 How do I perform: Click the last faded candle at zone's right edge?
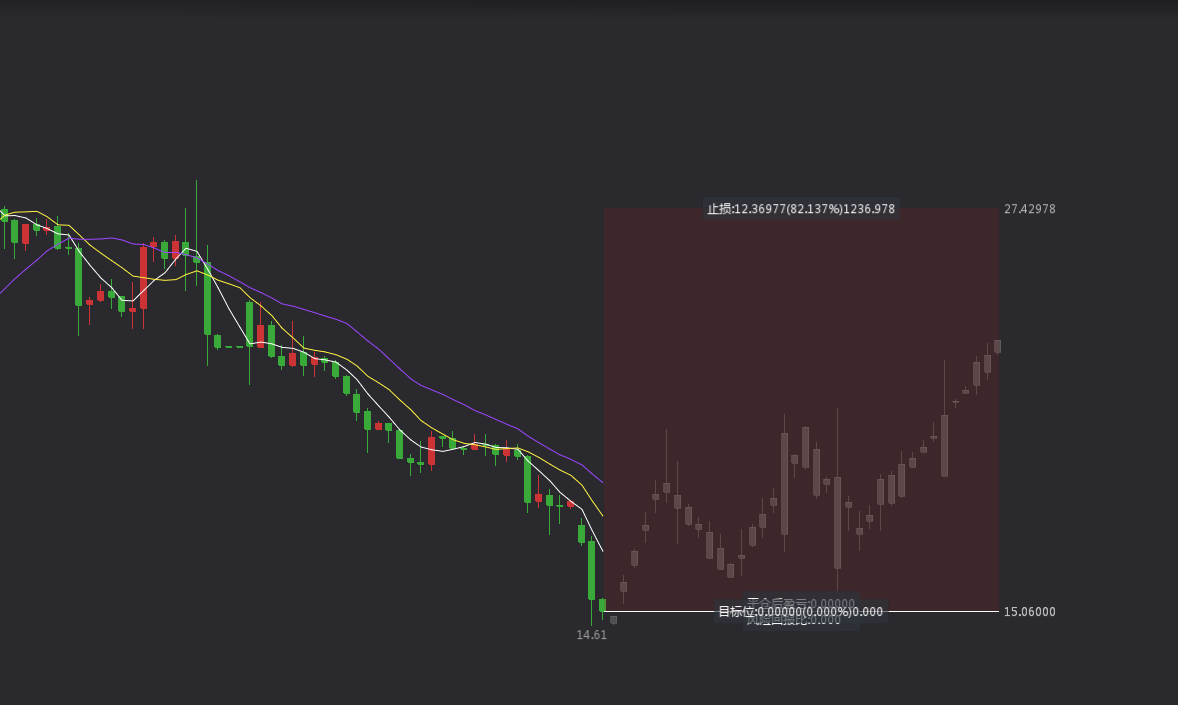(997, 346)
